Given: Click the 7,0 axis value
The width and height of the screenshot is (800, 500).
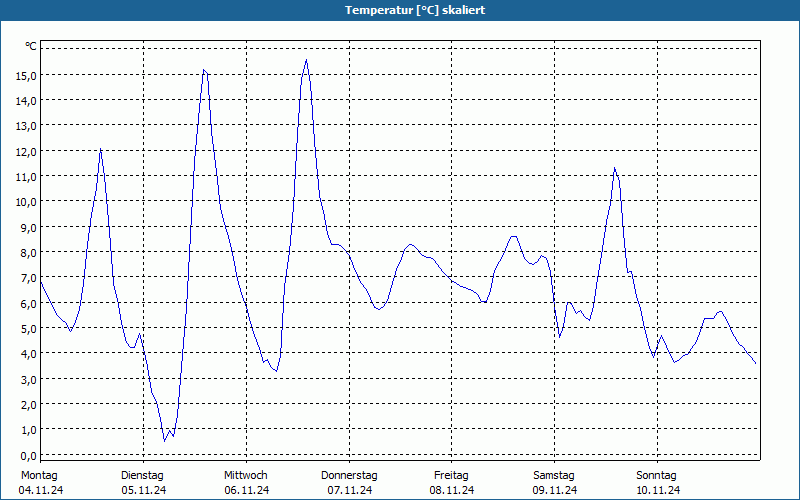Looking at the screenshot, I should (29, 278).
